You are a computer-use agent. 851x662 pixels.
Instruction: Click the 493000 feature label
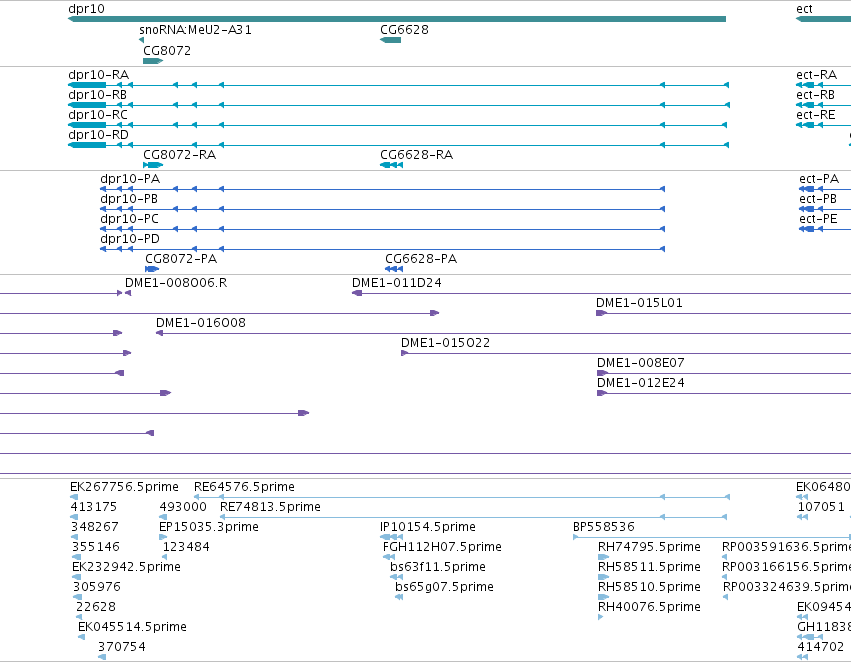click(183, 507)
